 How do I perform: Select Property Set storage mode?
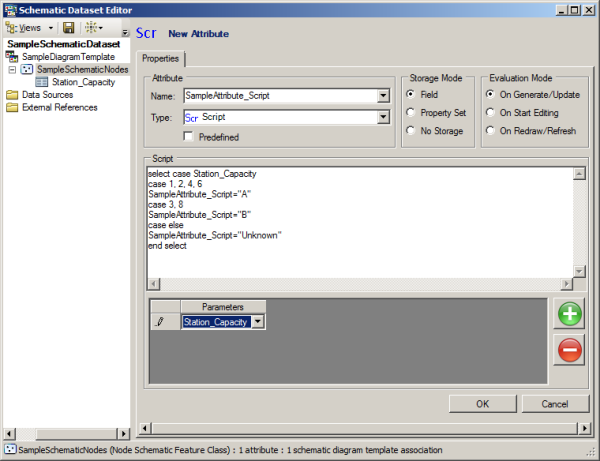(x=411, y=112)
